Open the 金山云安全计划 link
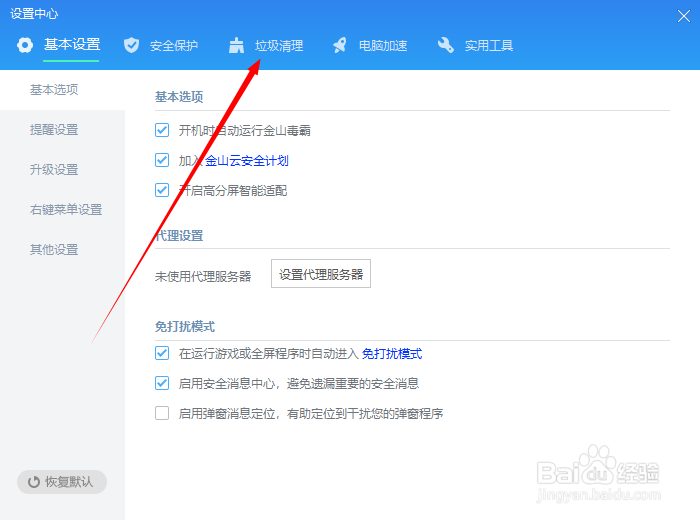 tap(246, 161)
